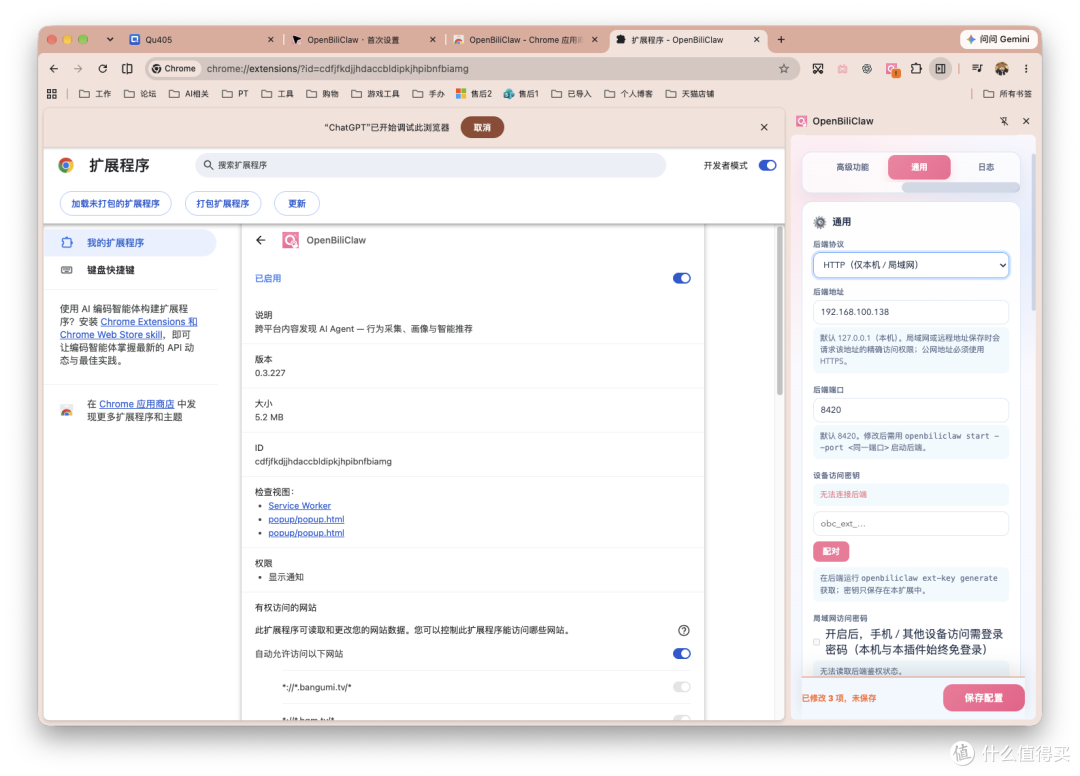Click Pack extension button
1080x776 pixels.
tap(222, 204)
